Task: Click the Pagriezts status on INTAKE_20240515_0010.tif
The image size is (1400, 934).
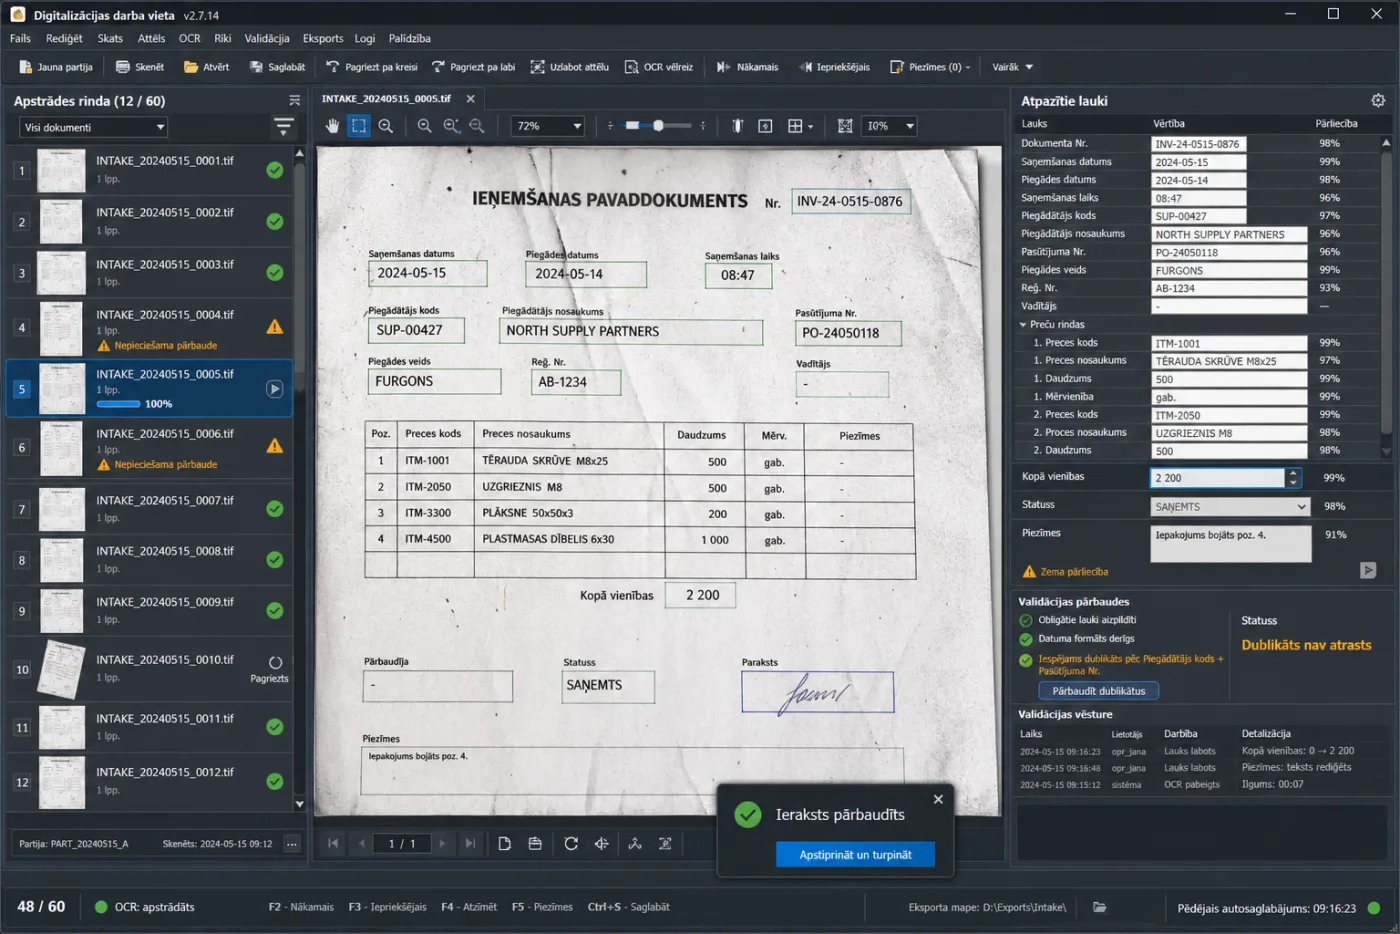Action: 270,670
